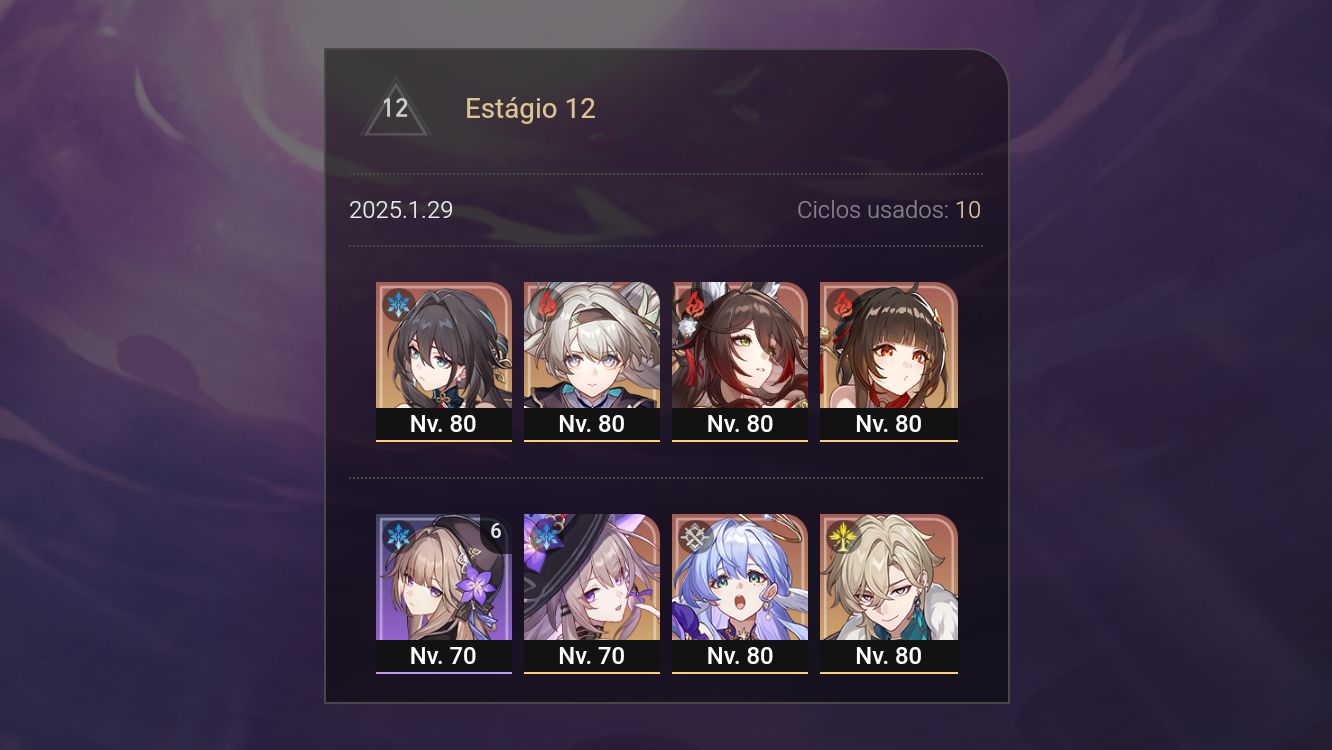Click the Estágio 12 title text
The width and height of the screenshot is (1332, 750).
tap(530, 109)
